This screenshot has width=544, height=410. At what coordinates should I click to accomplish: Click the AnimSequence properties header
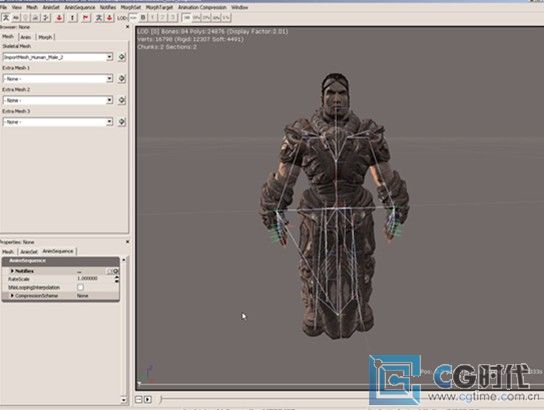click(61, 261)
